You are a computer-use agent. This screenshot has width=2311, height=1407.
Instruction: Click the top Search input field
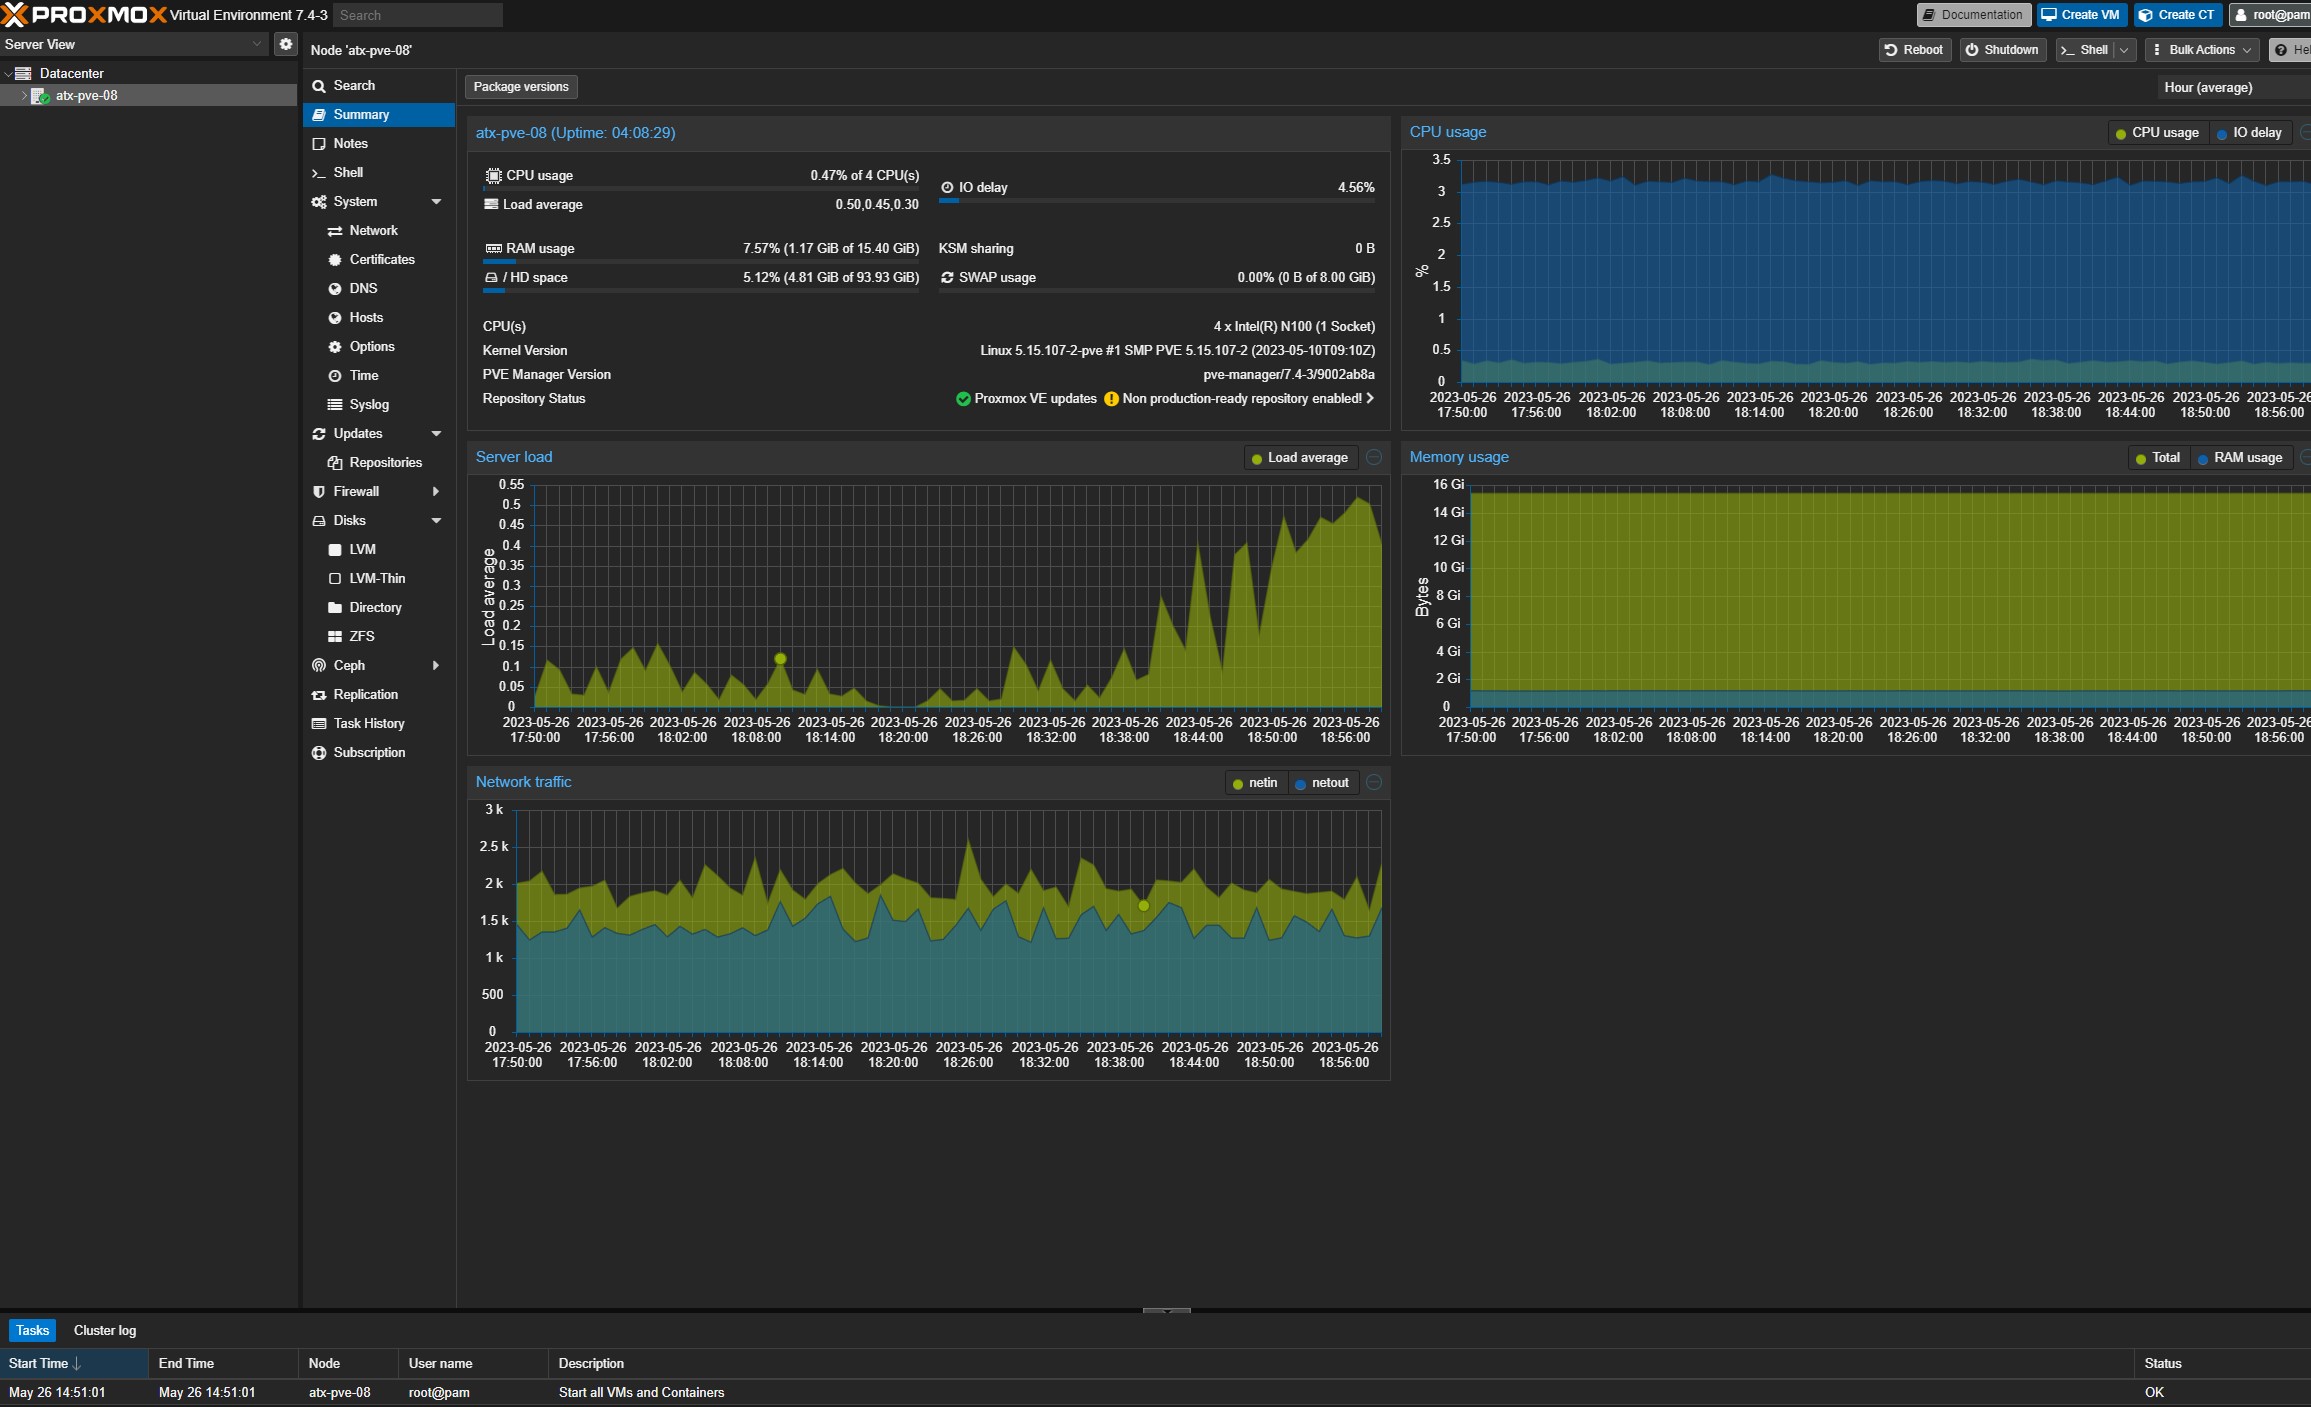[418, 15]
